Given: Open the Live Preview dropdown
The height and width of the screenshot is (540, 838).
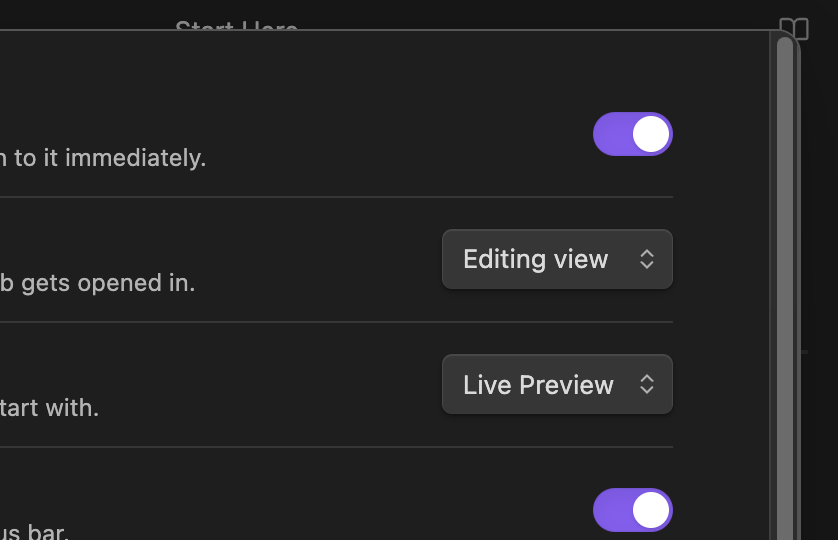Looking at the screenshot, I should tap(557, 385).
